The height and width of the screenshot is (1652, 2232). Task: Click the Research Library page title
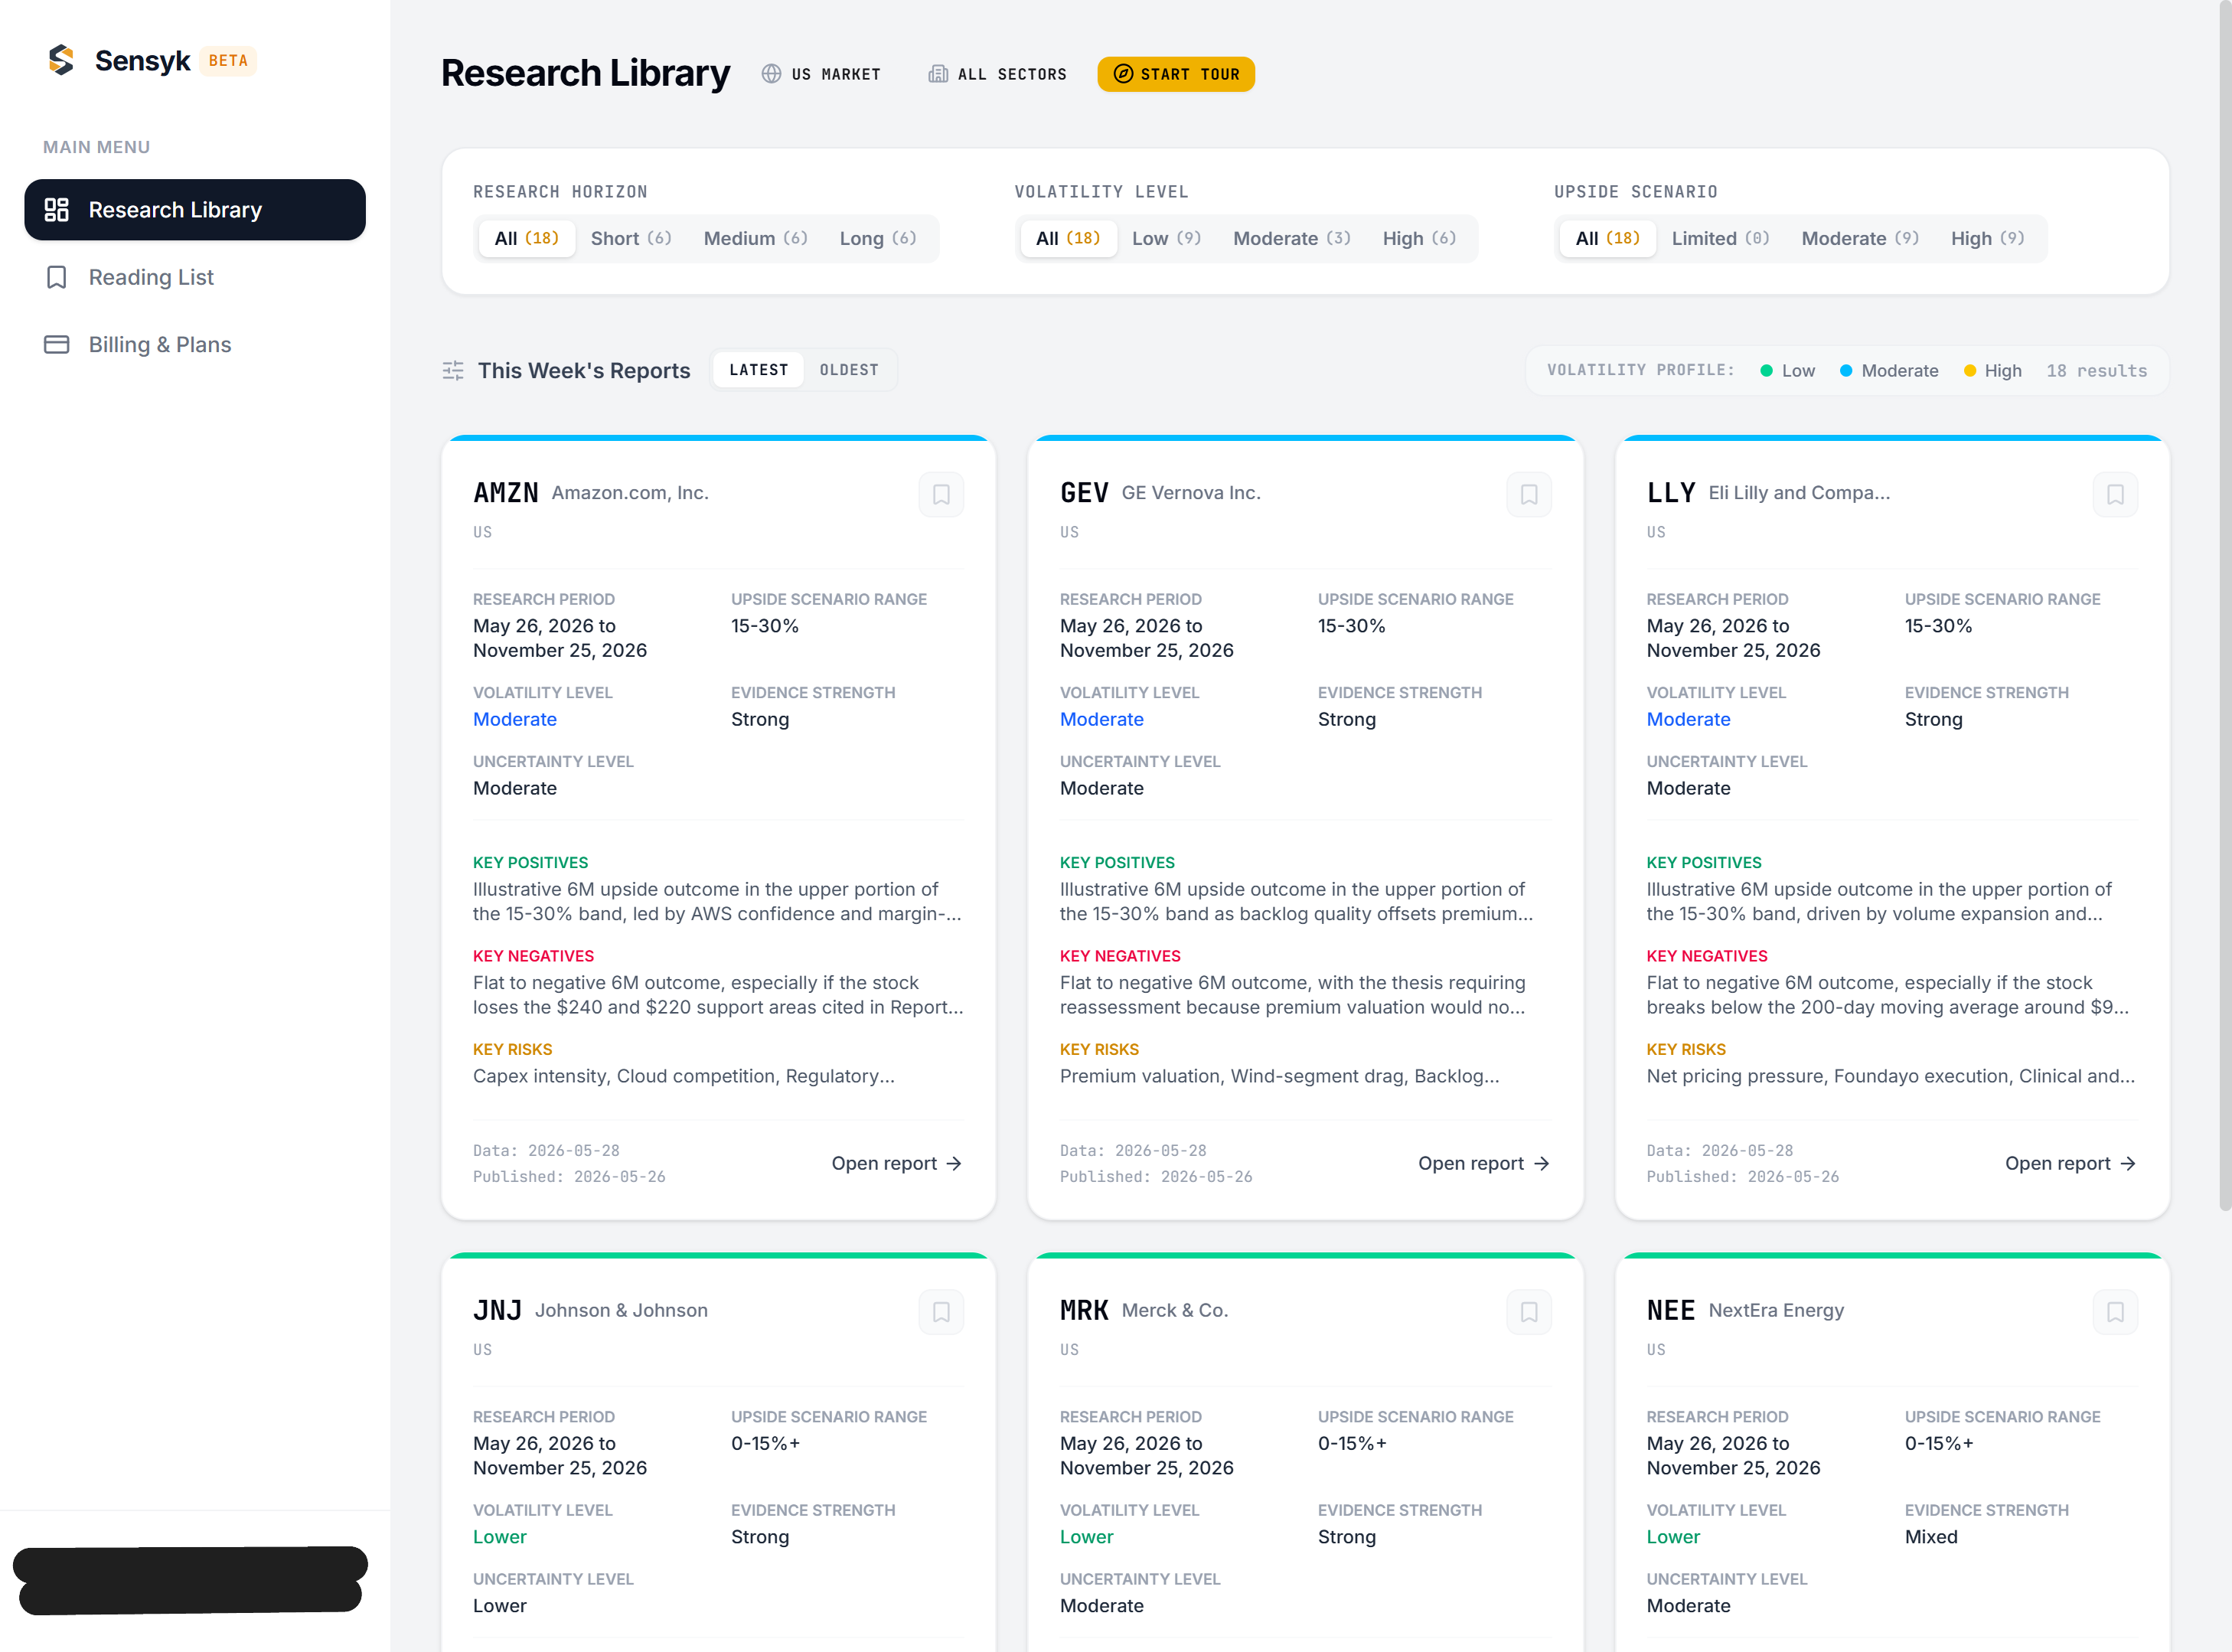585,73
